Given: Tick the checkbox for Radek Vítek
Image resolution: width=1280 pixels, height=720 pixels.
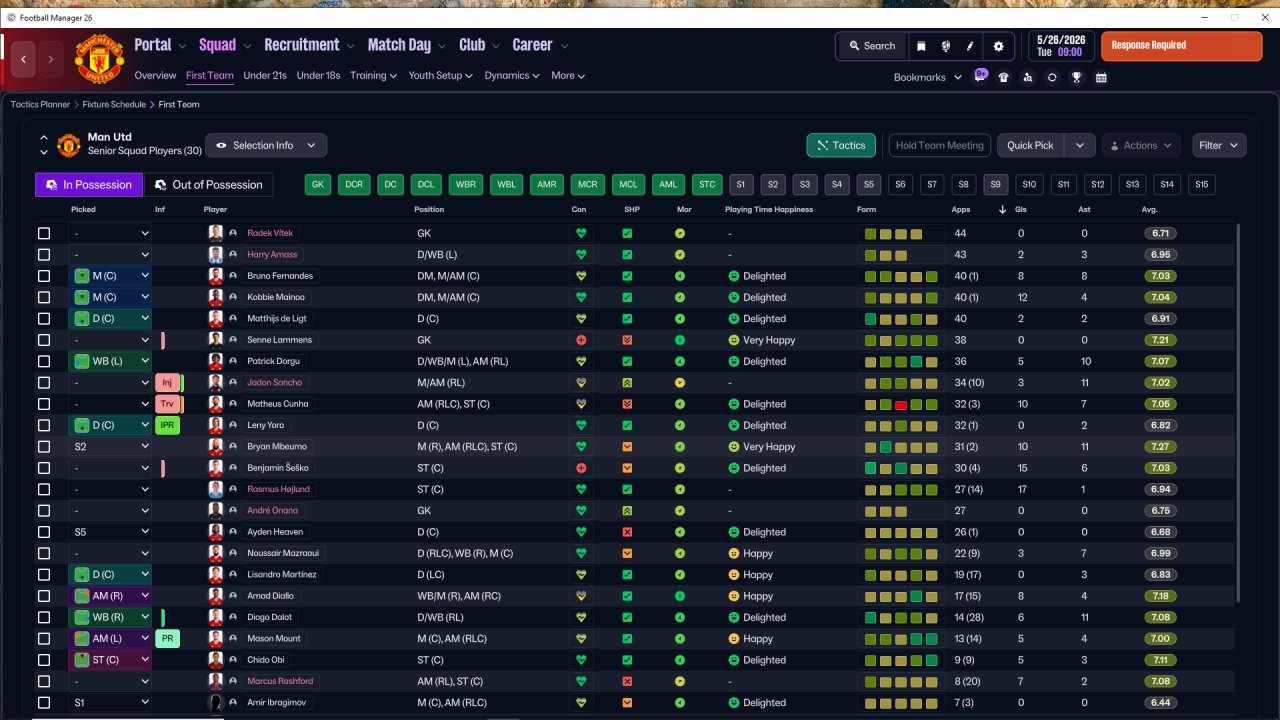Looking at the screenshot, I should point(44,233).
